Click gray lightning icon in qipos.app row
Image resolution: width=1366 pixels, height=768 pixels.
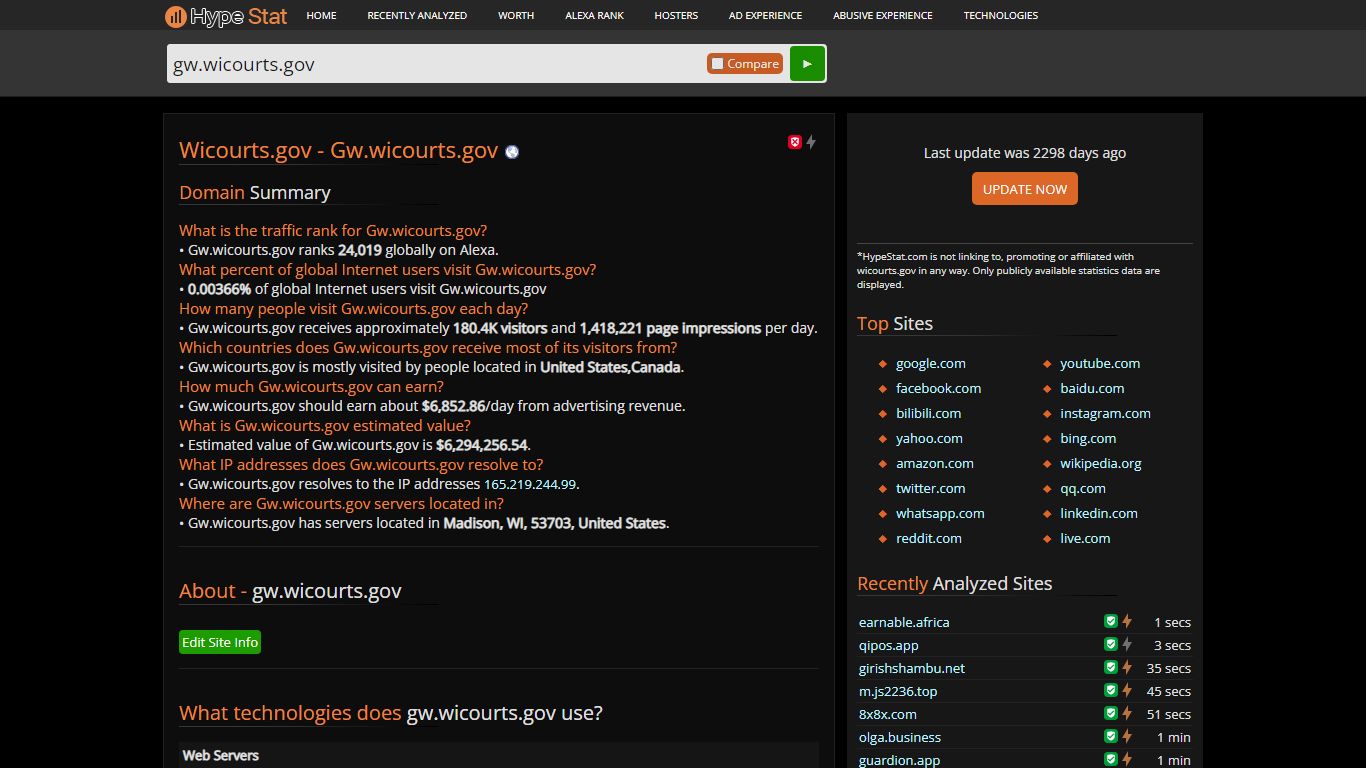click(1126, 644)
